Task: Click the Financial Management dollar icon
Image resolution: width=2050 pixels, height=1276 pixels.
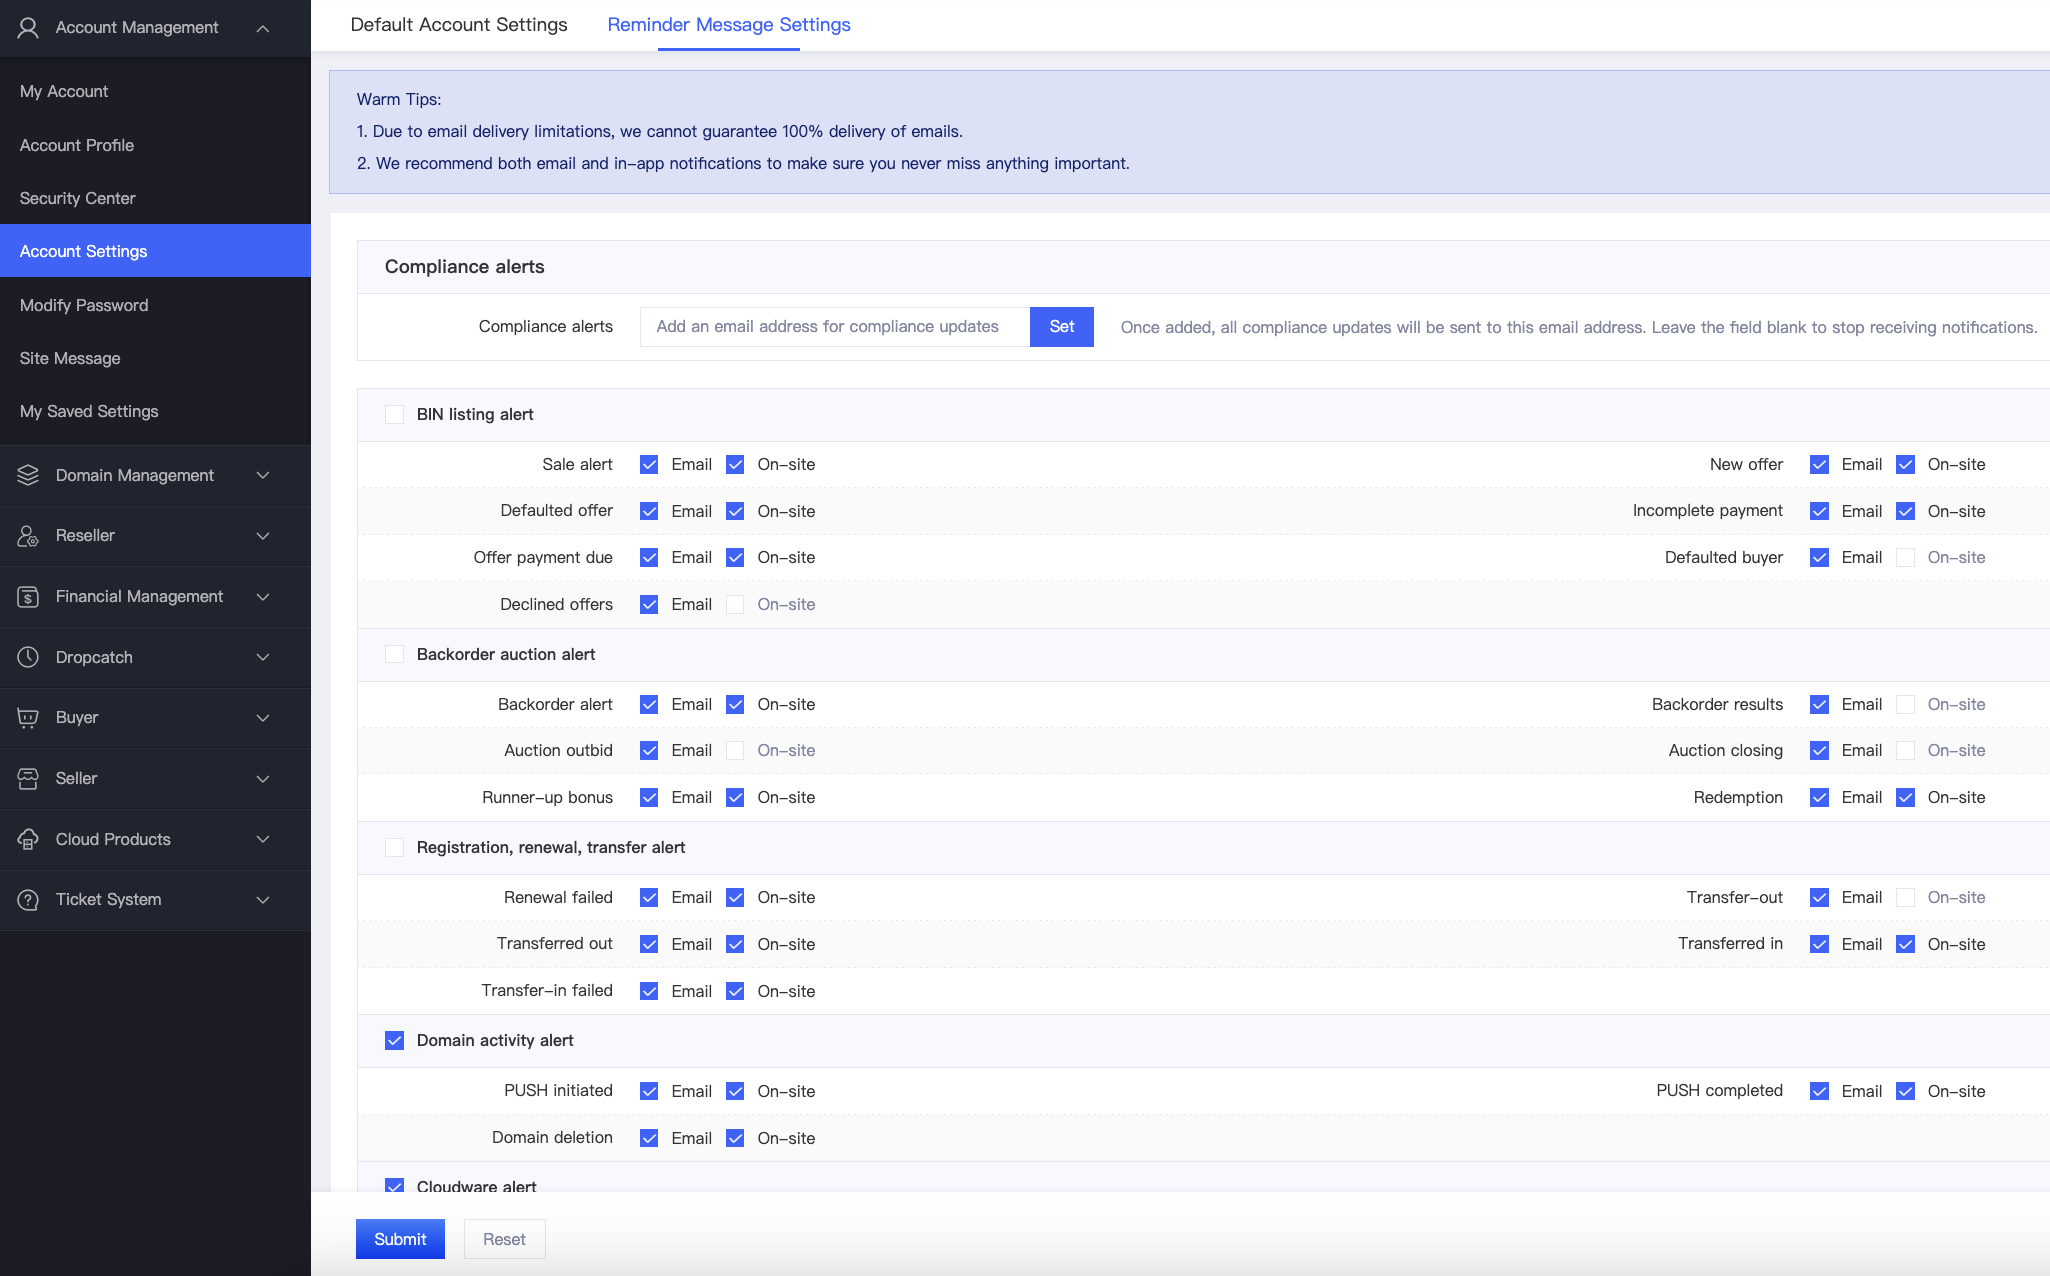Action: (x=28, y=597)
